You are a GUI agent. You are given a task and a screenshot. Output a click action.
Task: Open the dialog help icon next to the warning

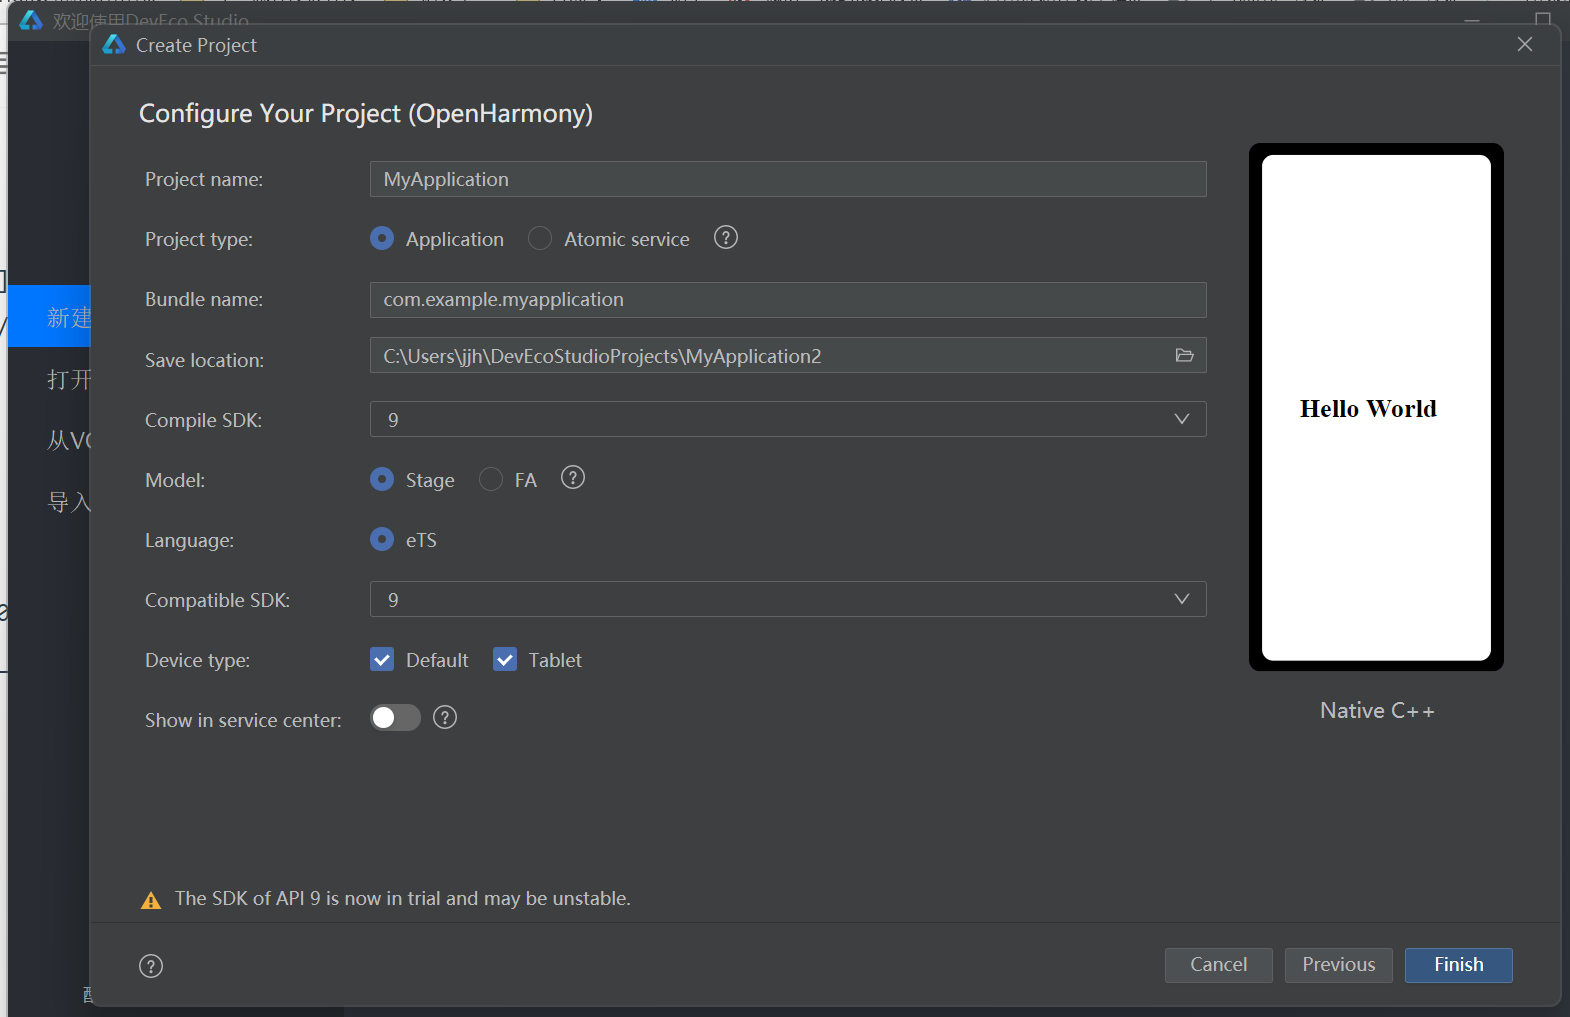click(x=151, y=966)
